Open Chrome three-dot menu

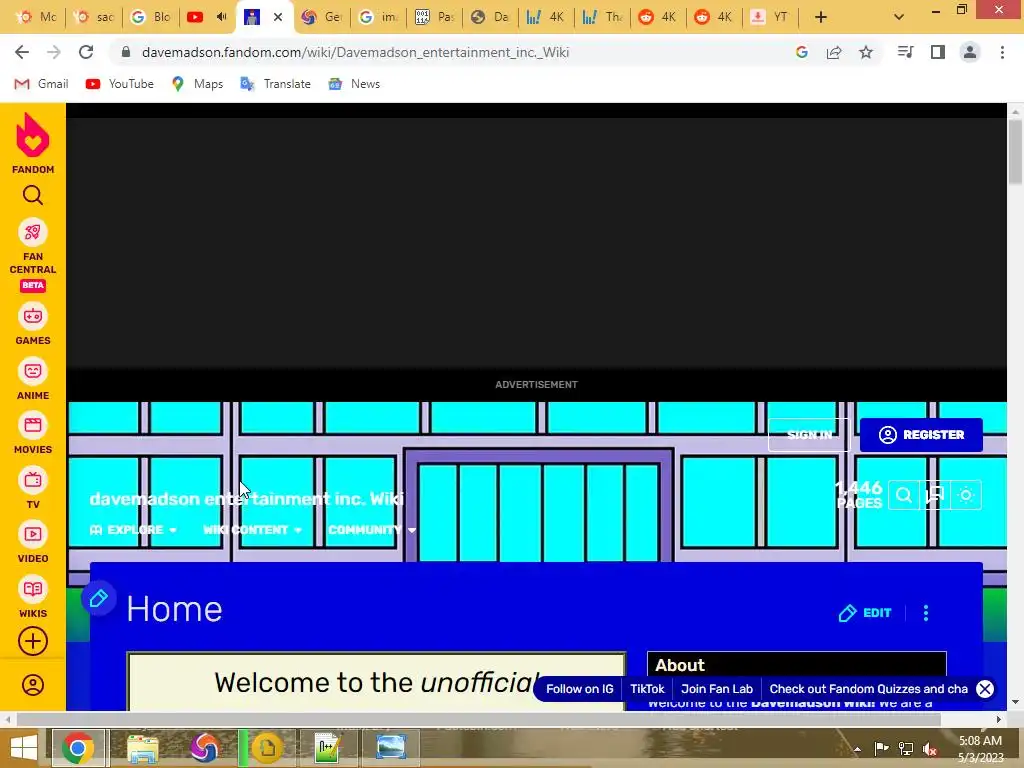tap(1002, 52)
